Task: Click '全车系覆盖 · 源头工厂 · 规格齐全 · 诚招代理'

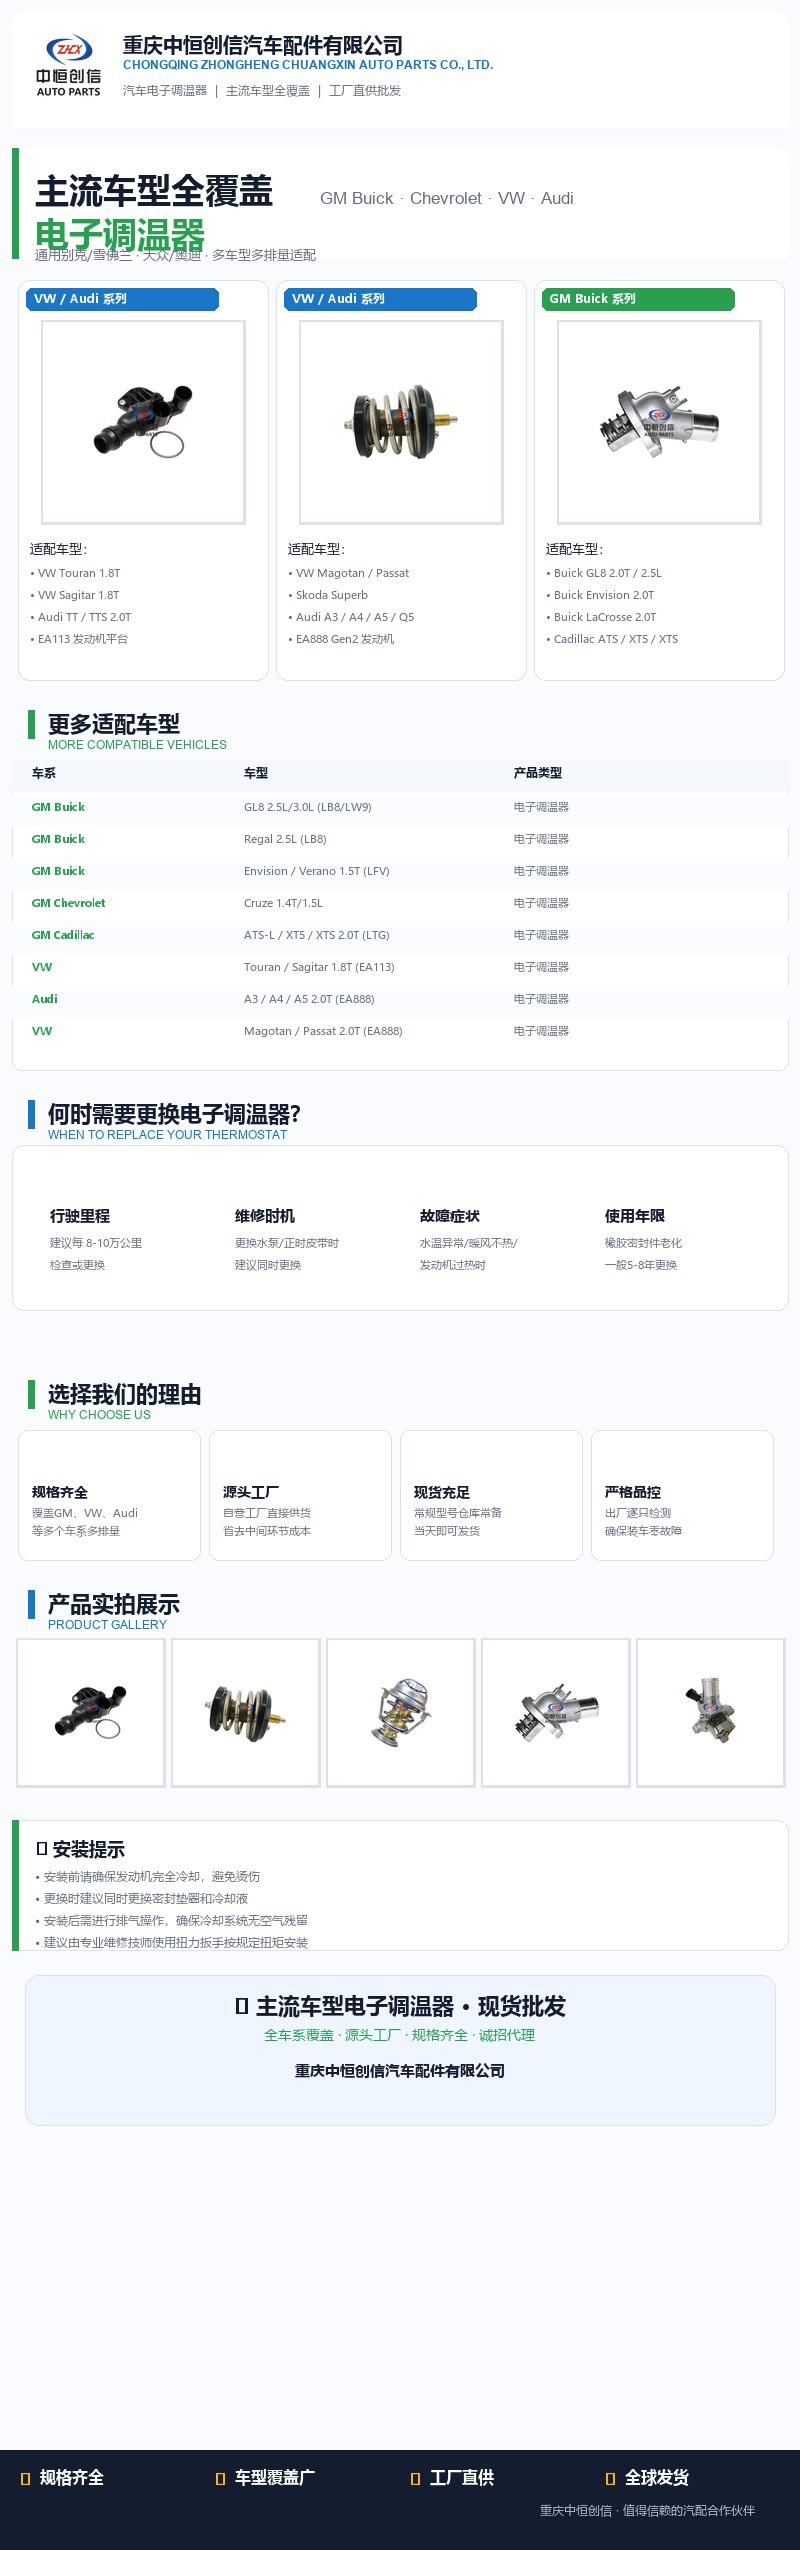Action: point(400,2035)
